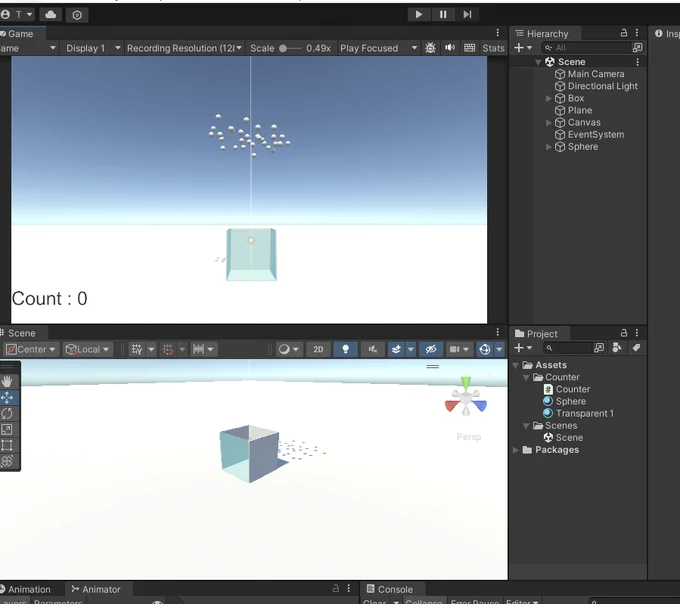Select the Move tool
This screenshot has width=680, height=604.
pyautogui.click(x=7, y=398)
